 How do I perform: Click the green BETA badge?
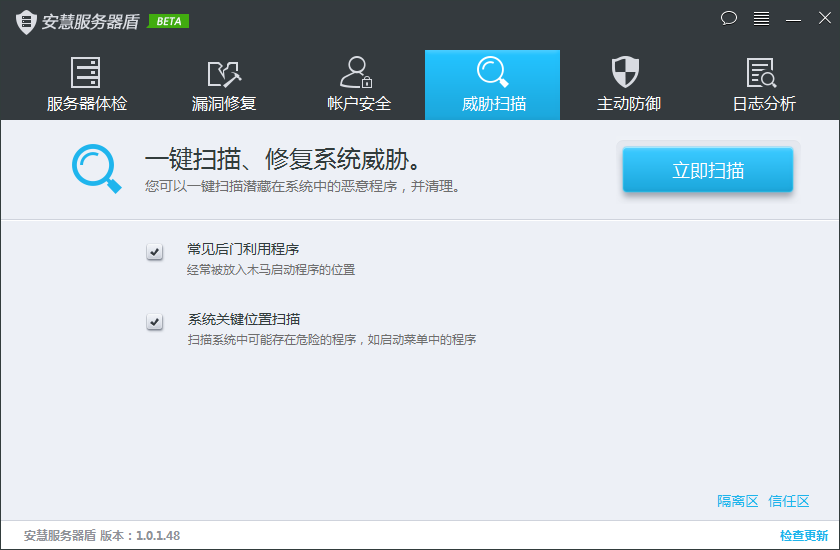[x=168, y=21]
